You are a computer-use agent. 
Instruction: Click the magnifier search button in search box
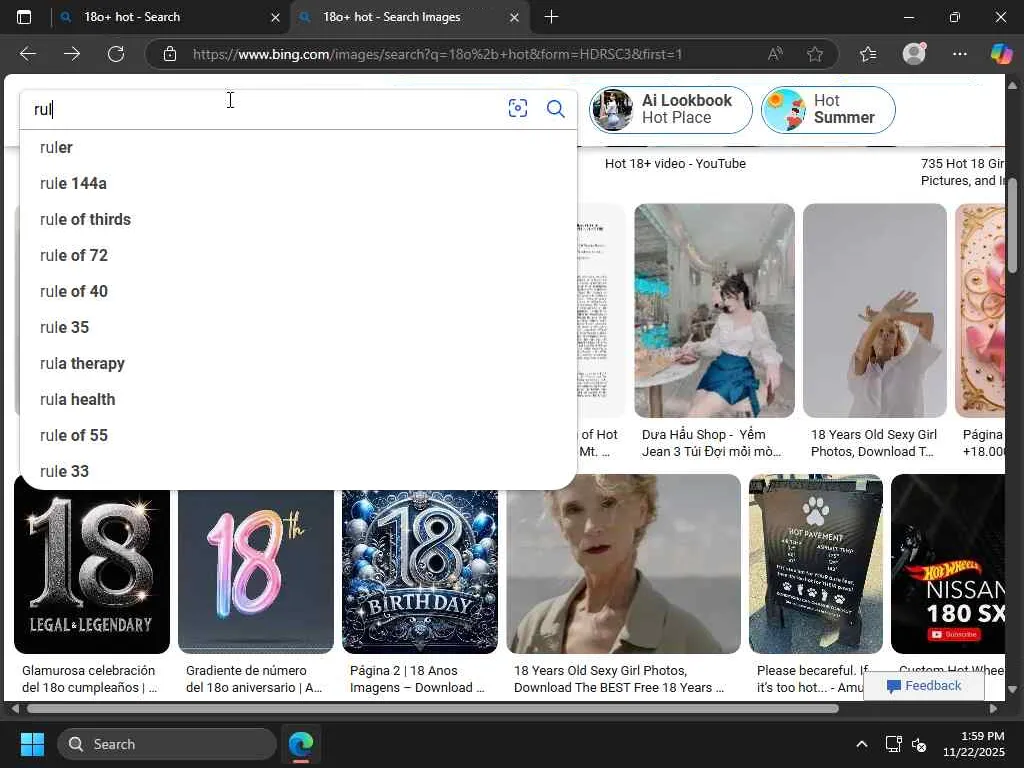point(555,108)
